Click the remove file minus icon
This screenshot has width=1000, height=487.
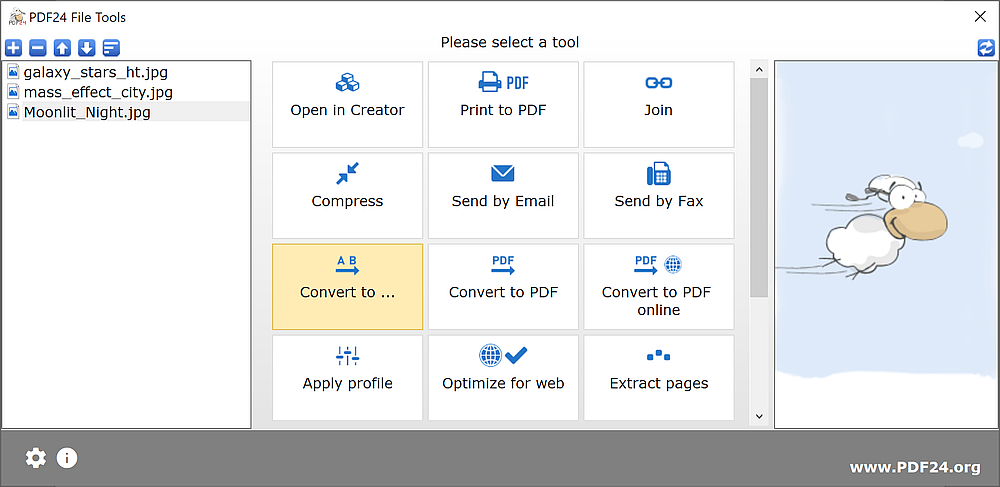38,48
